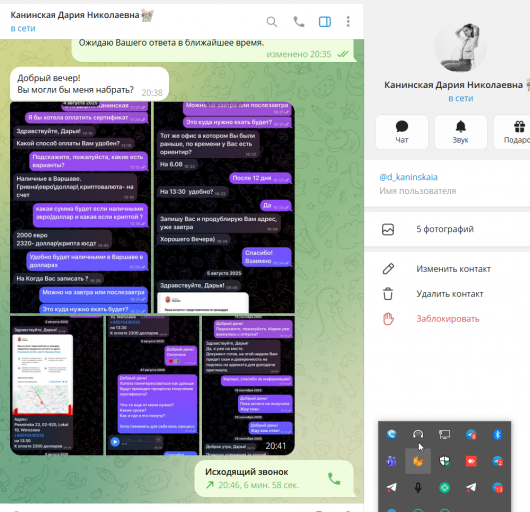The image size is (530, 512).
Task: Click the blue phone tray icon
Action: click(391, 434)
